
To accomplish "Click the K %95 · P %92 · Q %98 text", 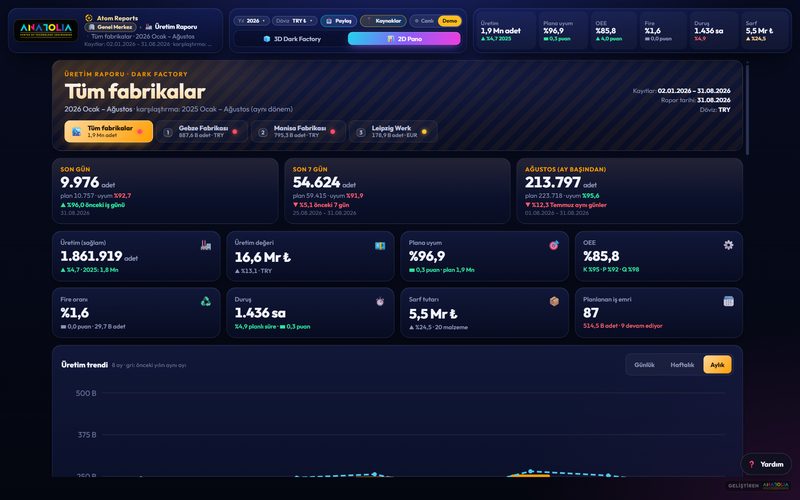I will pyautogui.click(x=611, y=269).
